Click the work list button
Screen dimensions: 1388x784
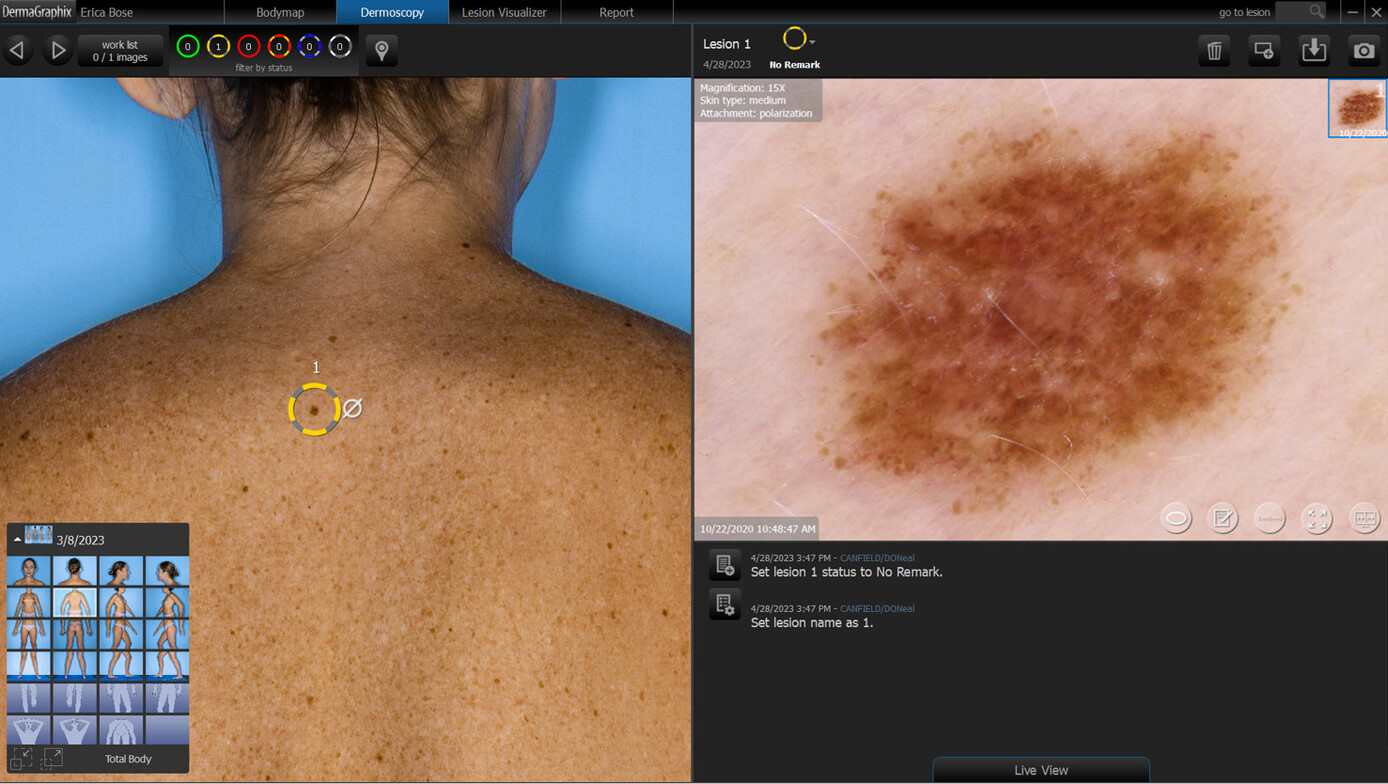point(120,51)
